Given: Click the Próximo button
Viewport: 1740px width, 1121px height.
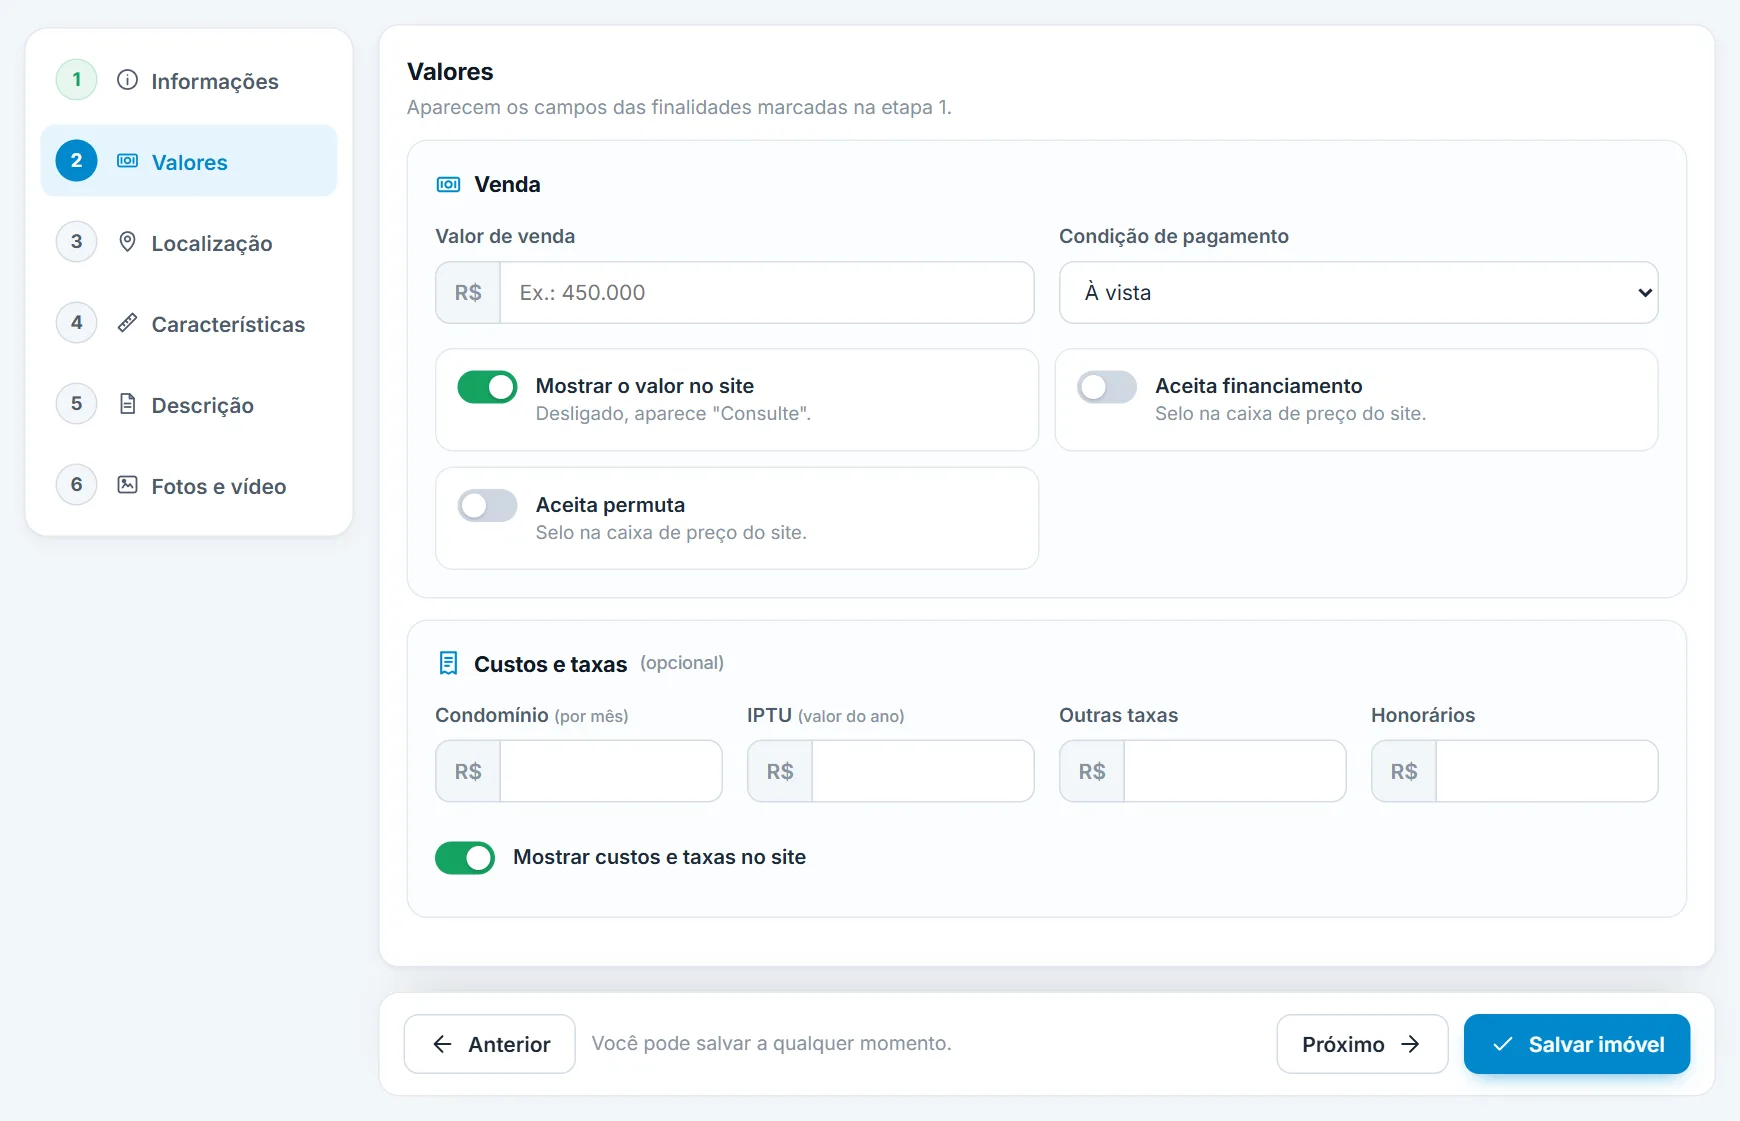Looking at the screenshot, I should point(1362,1044).
